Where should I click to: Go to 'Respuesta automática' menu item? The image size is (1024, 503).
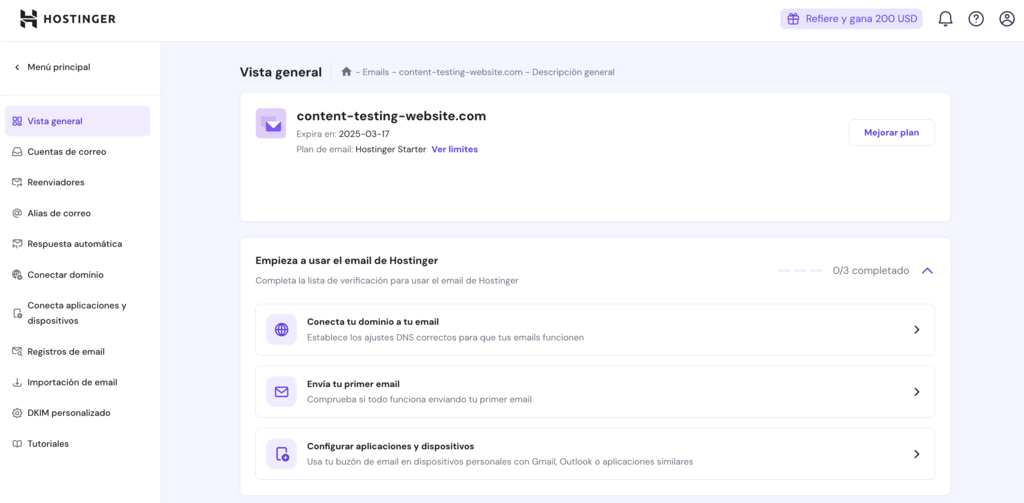point(74,244)
